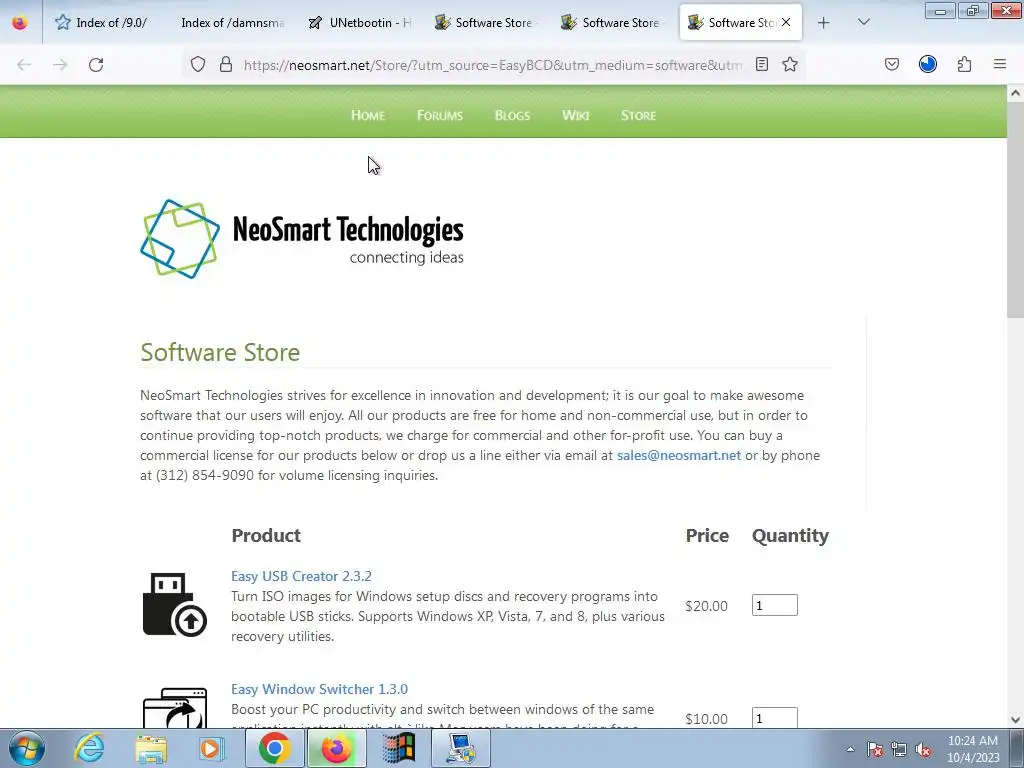The image size is (1024, 768).
Task: Go forward to the next page
Action: tap(60, 65)
